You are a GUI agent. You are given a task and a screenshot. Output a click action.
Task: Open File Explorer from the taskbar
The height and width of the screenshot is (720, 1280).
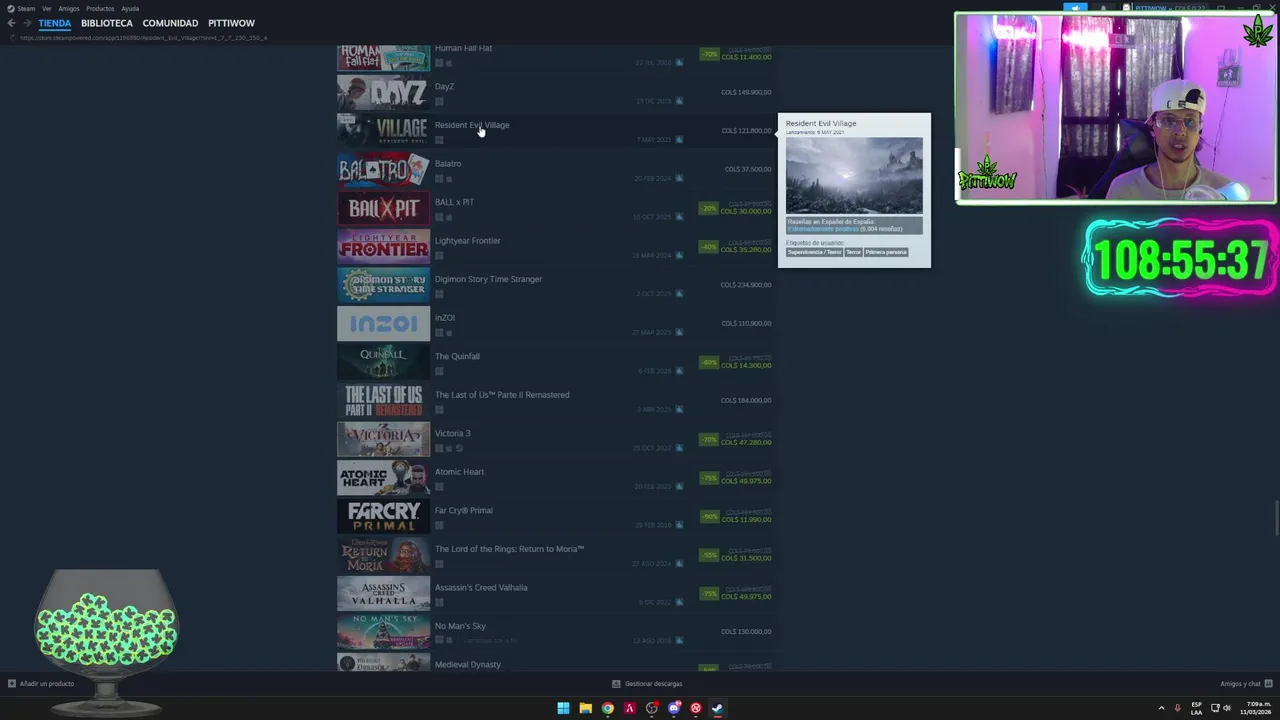[x=585, y=708]
